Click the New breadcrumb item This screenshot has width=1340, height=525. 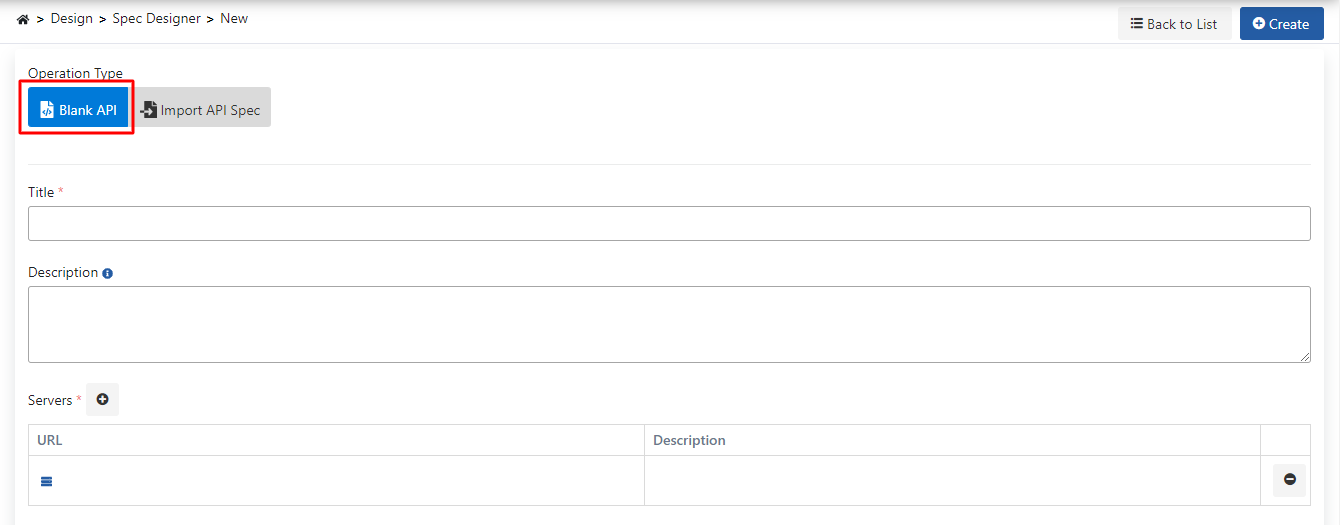tap(234, 18)
